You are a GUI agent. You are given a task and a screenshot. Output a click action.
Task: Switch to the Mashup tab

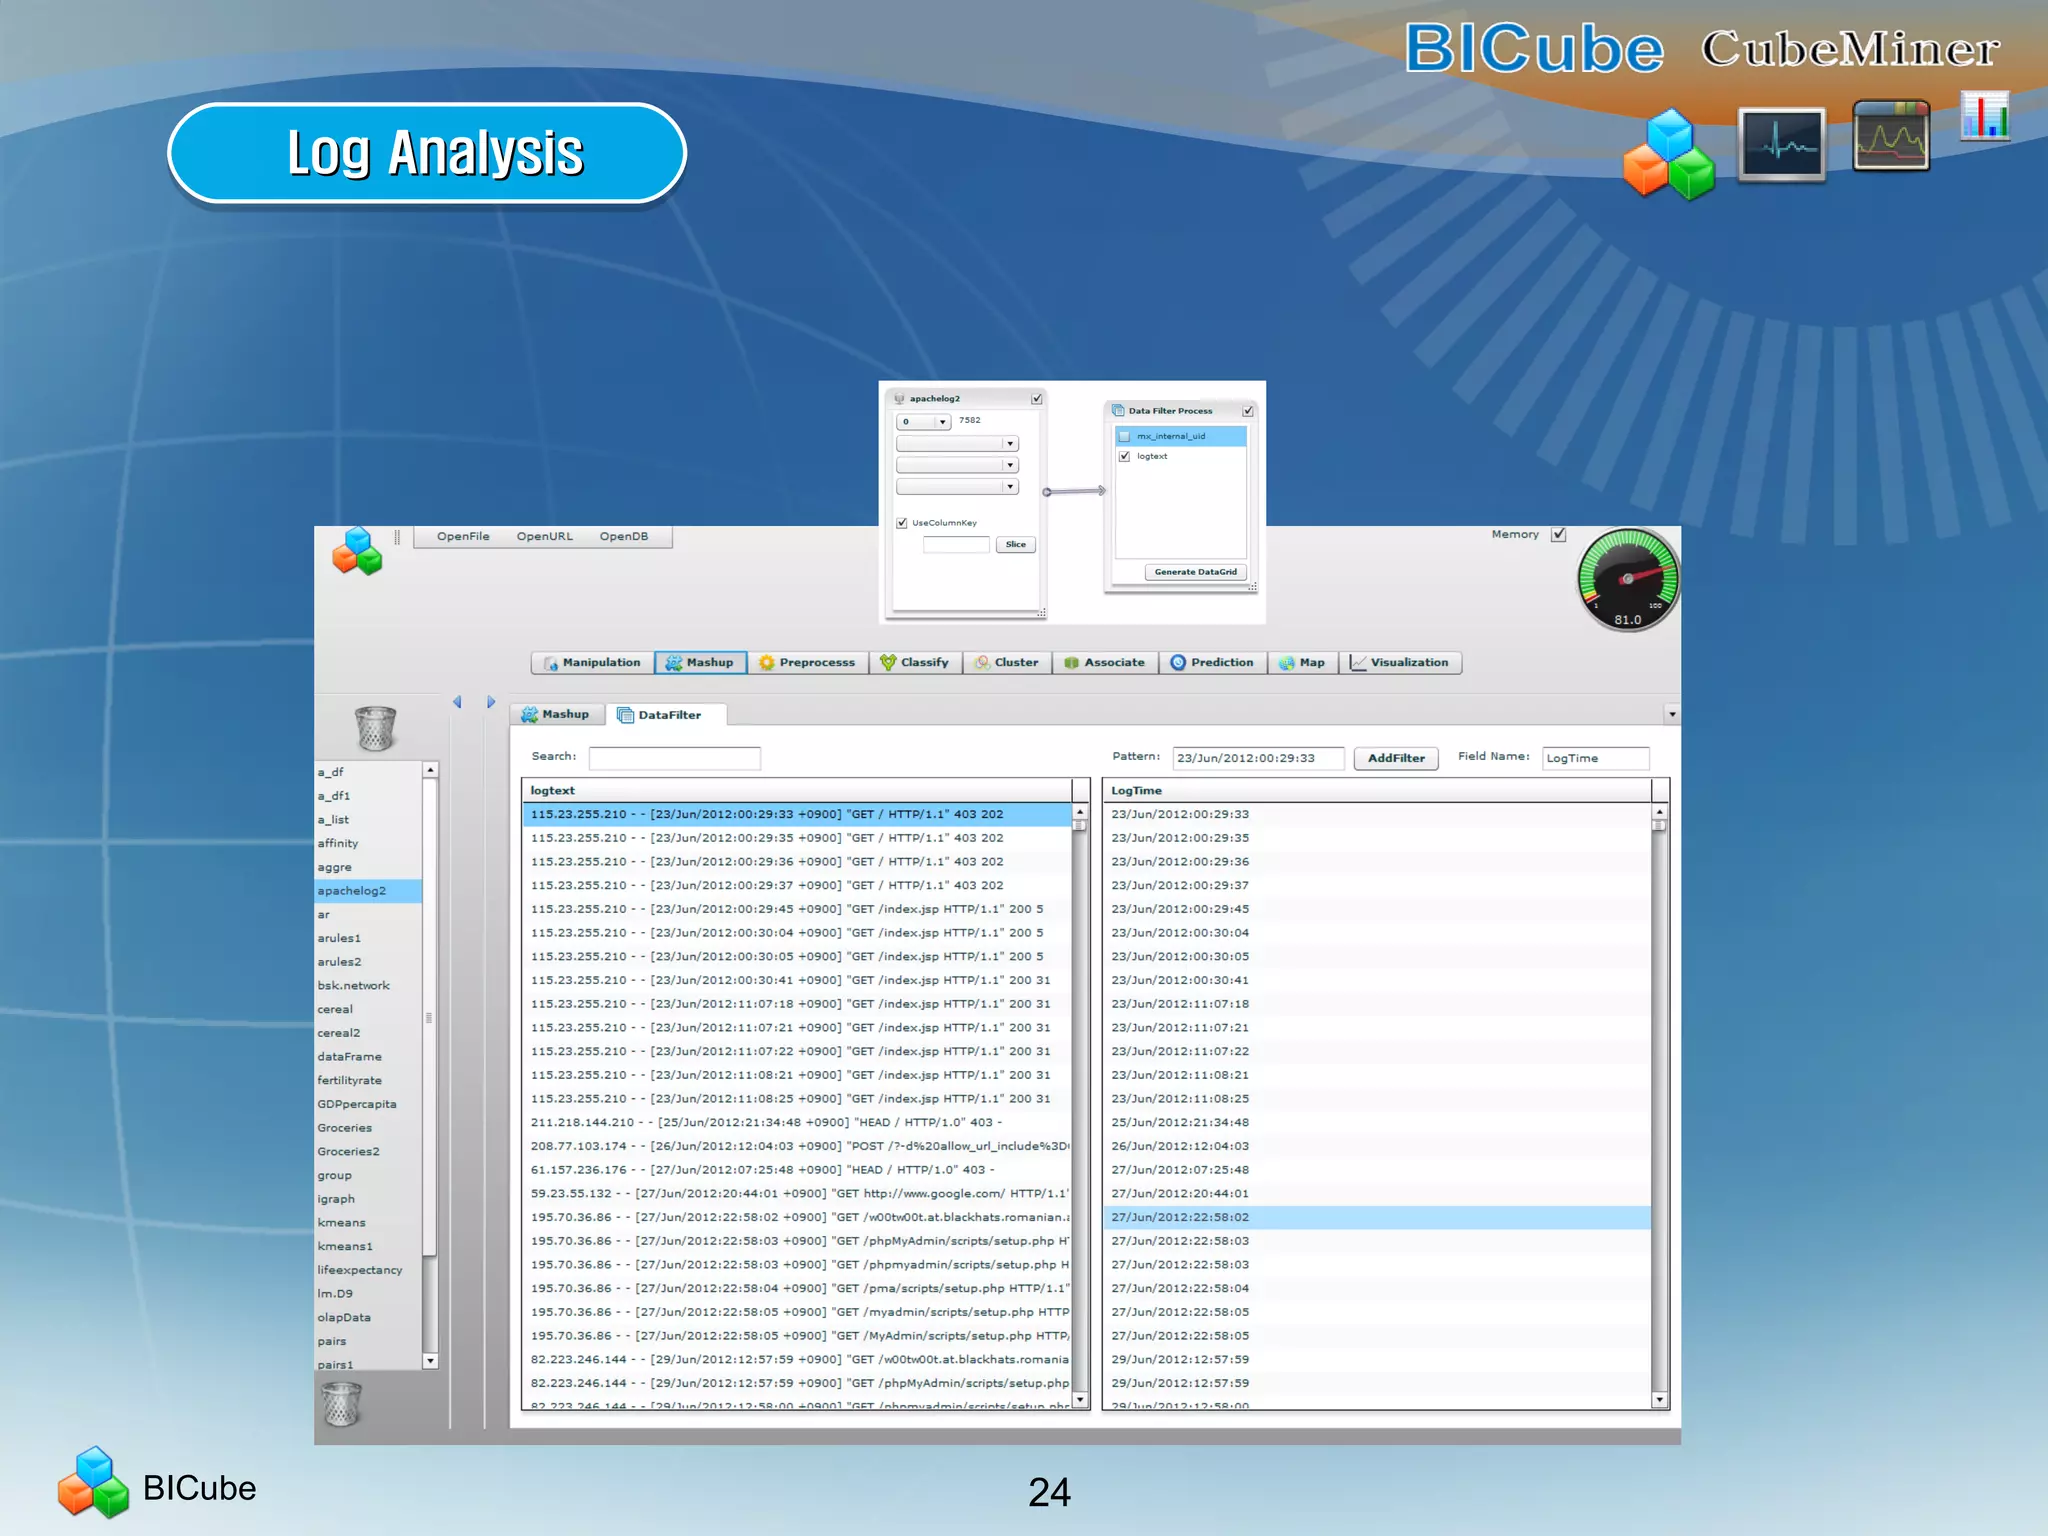click(x=556, y=714)
